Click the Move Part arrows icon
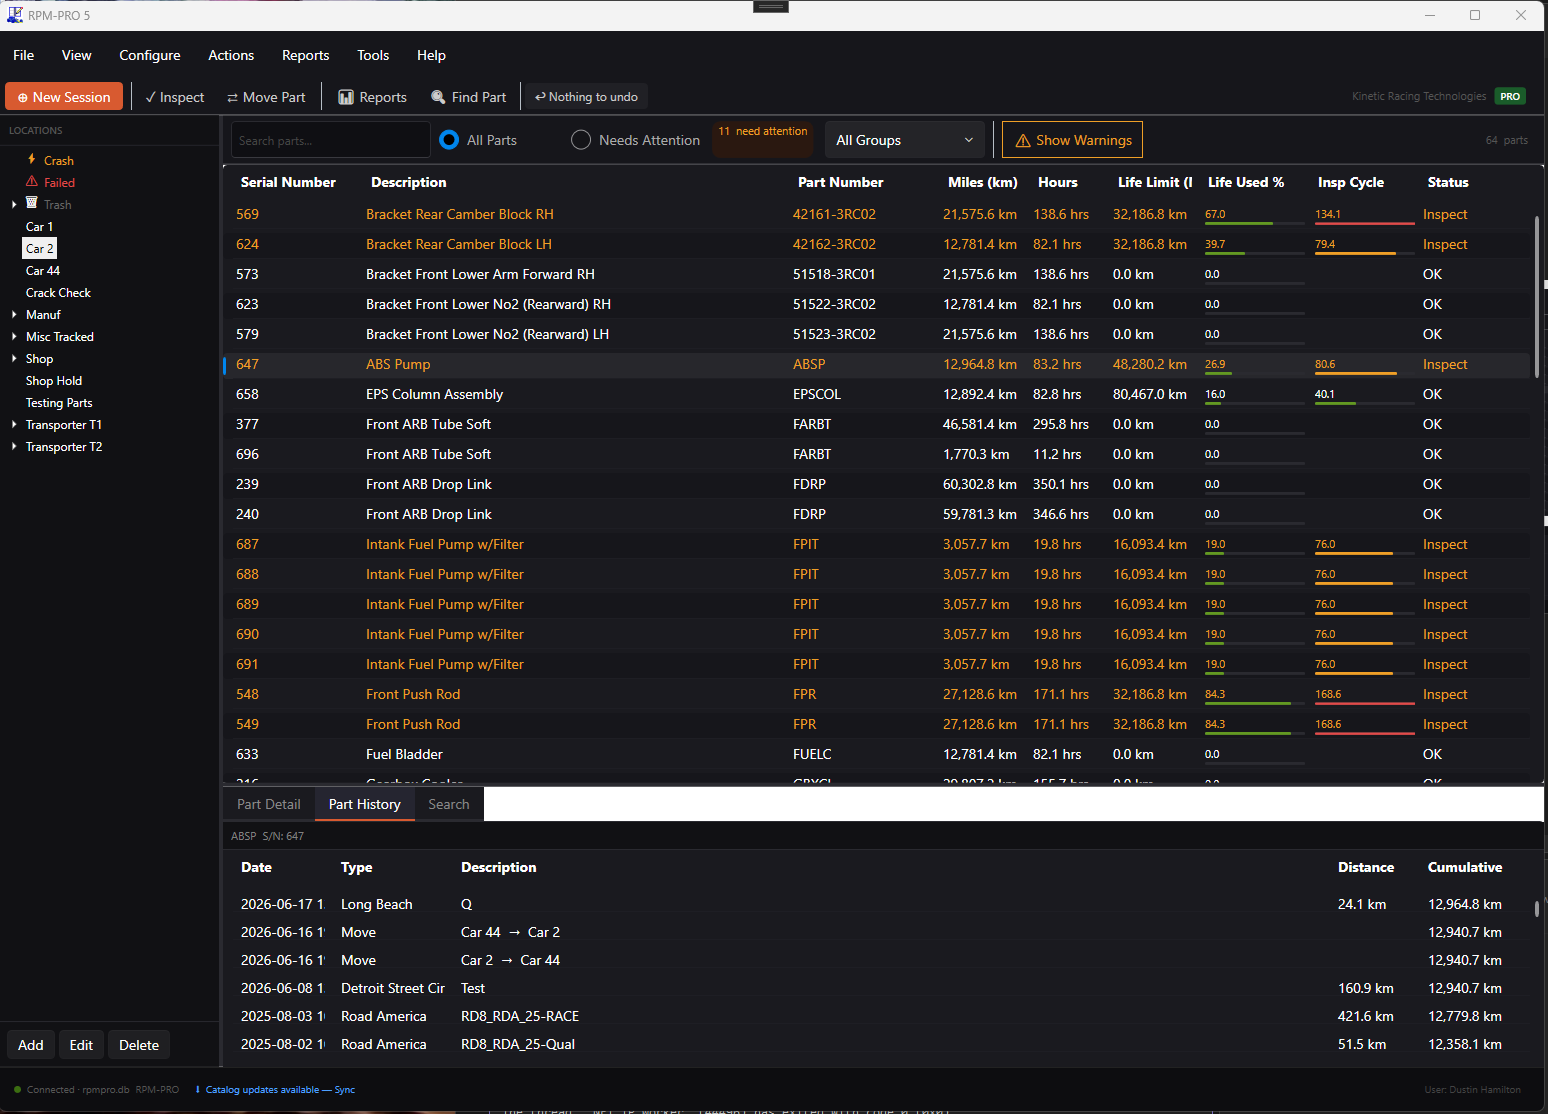This screenshot has height=1114, width=1548. 232,98
